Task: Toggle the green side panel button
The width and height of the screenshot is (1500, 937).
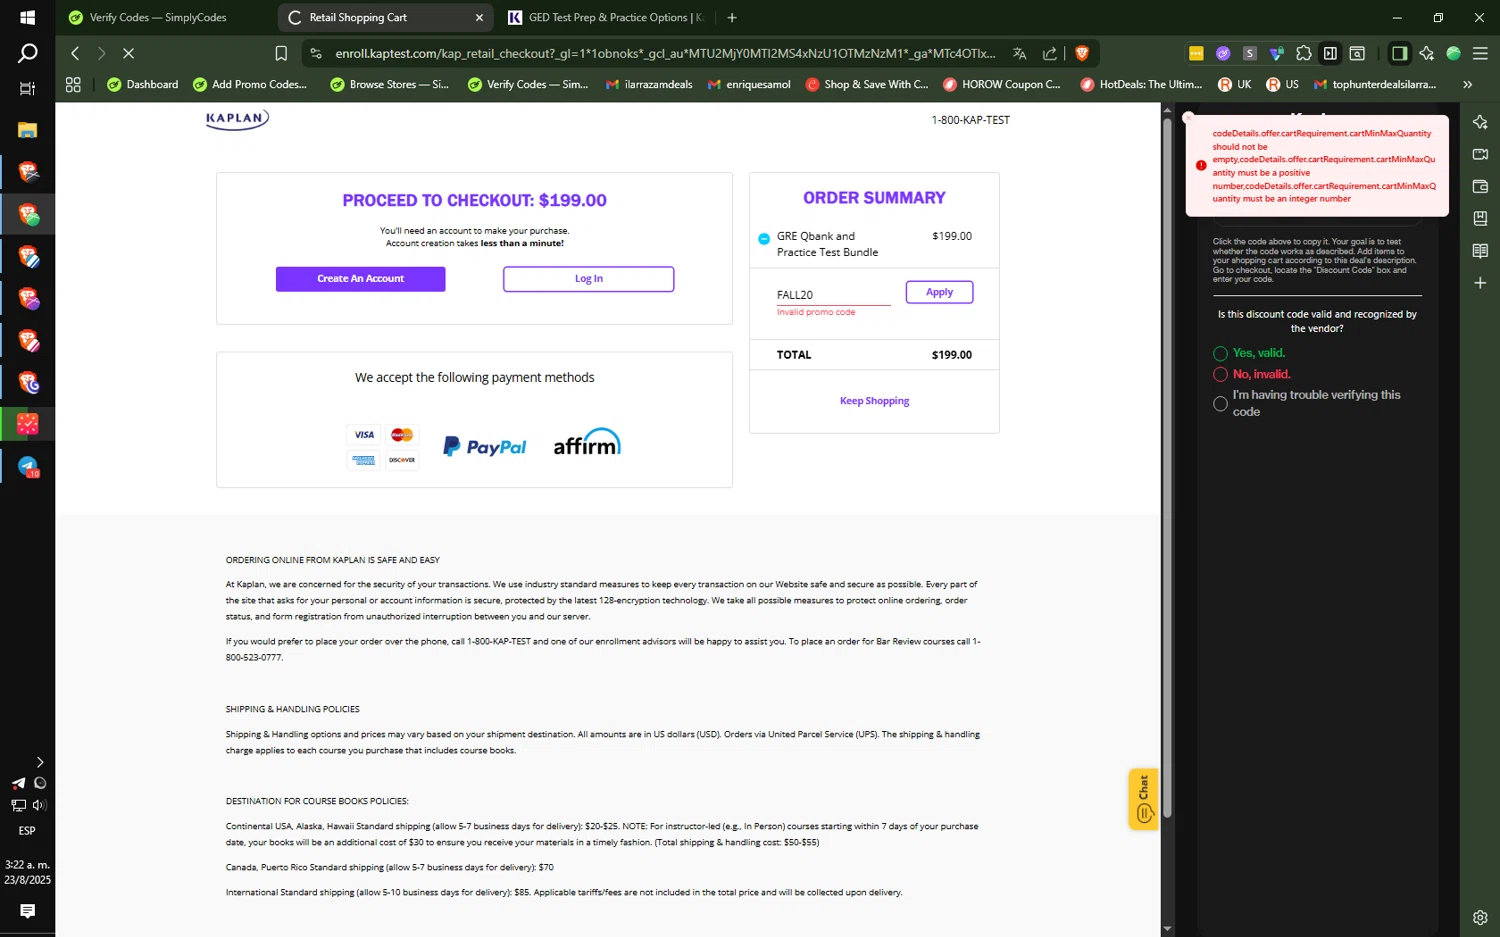Action: [x=1399, y=53]
